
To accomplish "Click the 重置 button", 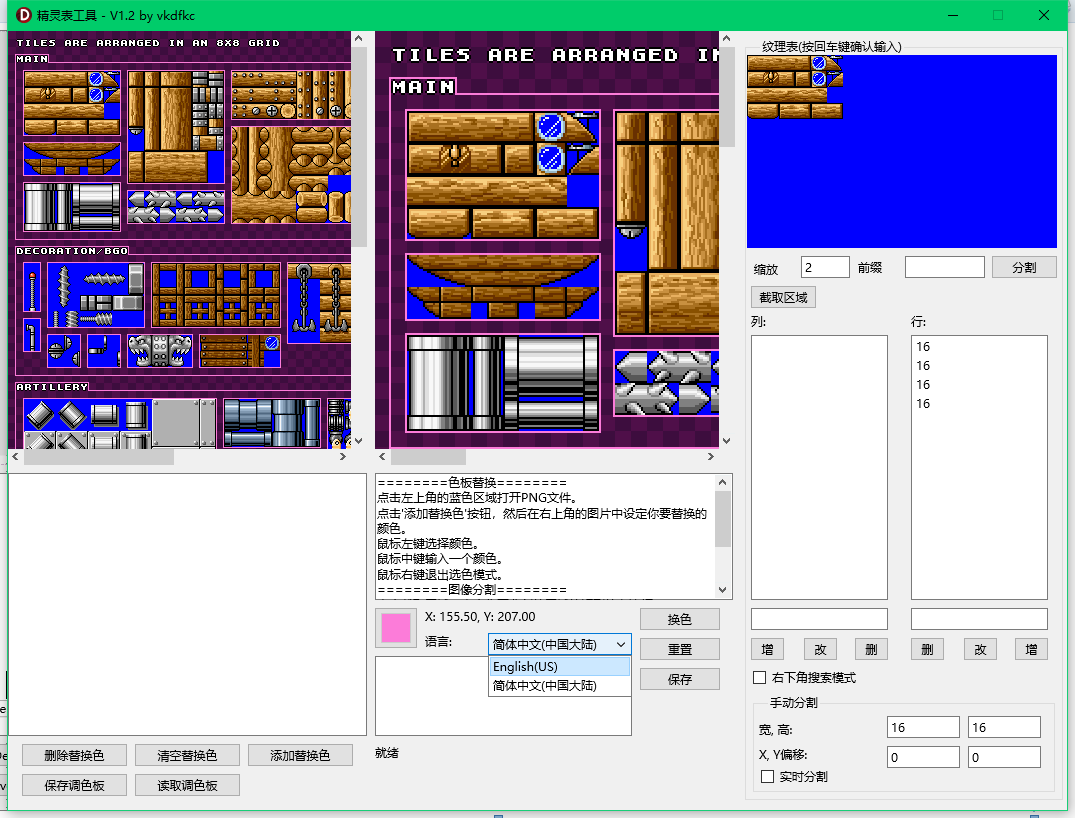I will coord(679,649).
